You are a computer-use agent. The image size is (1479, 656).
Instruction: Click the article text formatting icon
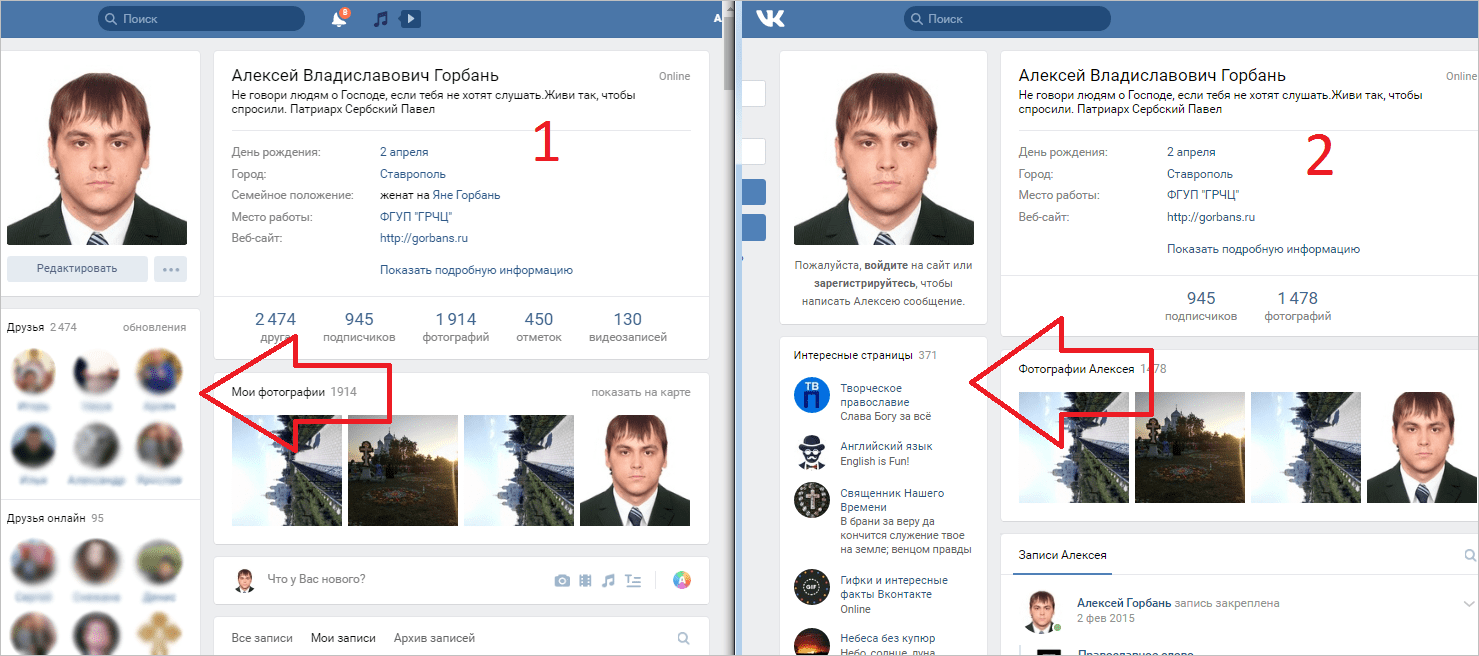pos(632,580)
